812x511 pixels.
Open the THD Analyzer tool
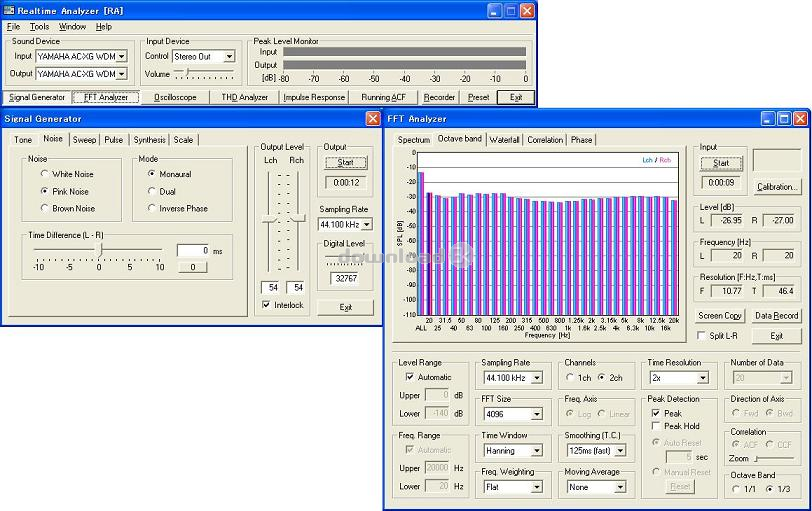point(244,97)
